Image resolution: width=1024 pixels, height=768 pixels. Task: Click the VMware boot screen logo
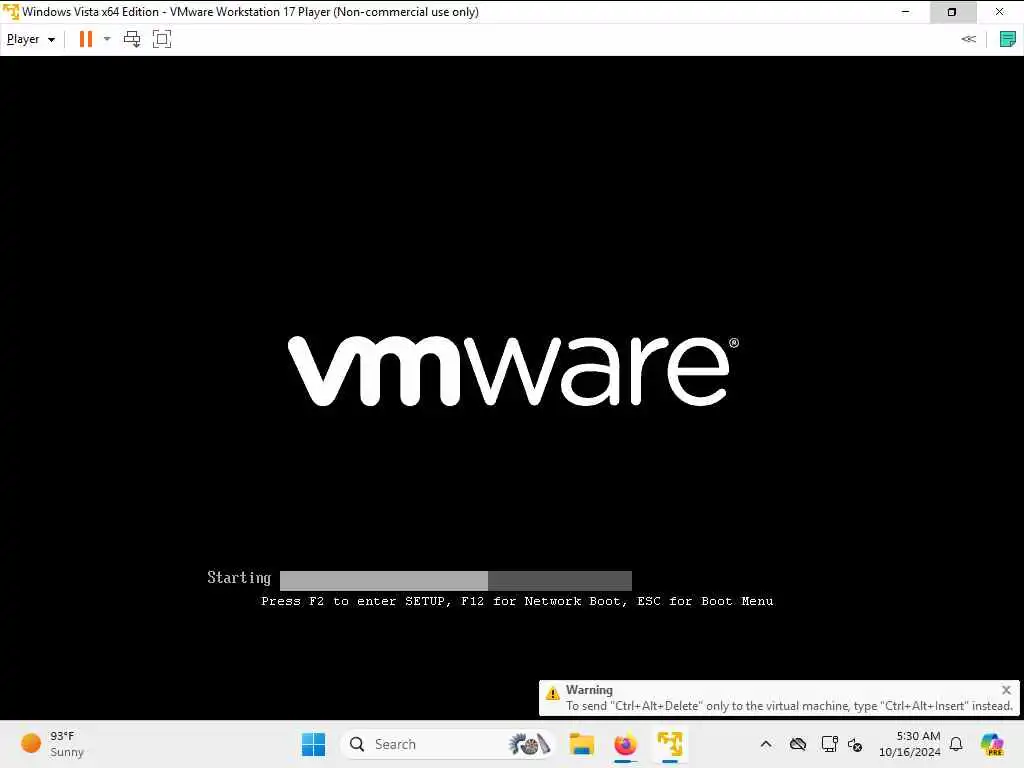tap(513, 370)
